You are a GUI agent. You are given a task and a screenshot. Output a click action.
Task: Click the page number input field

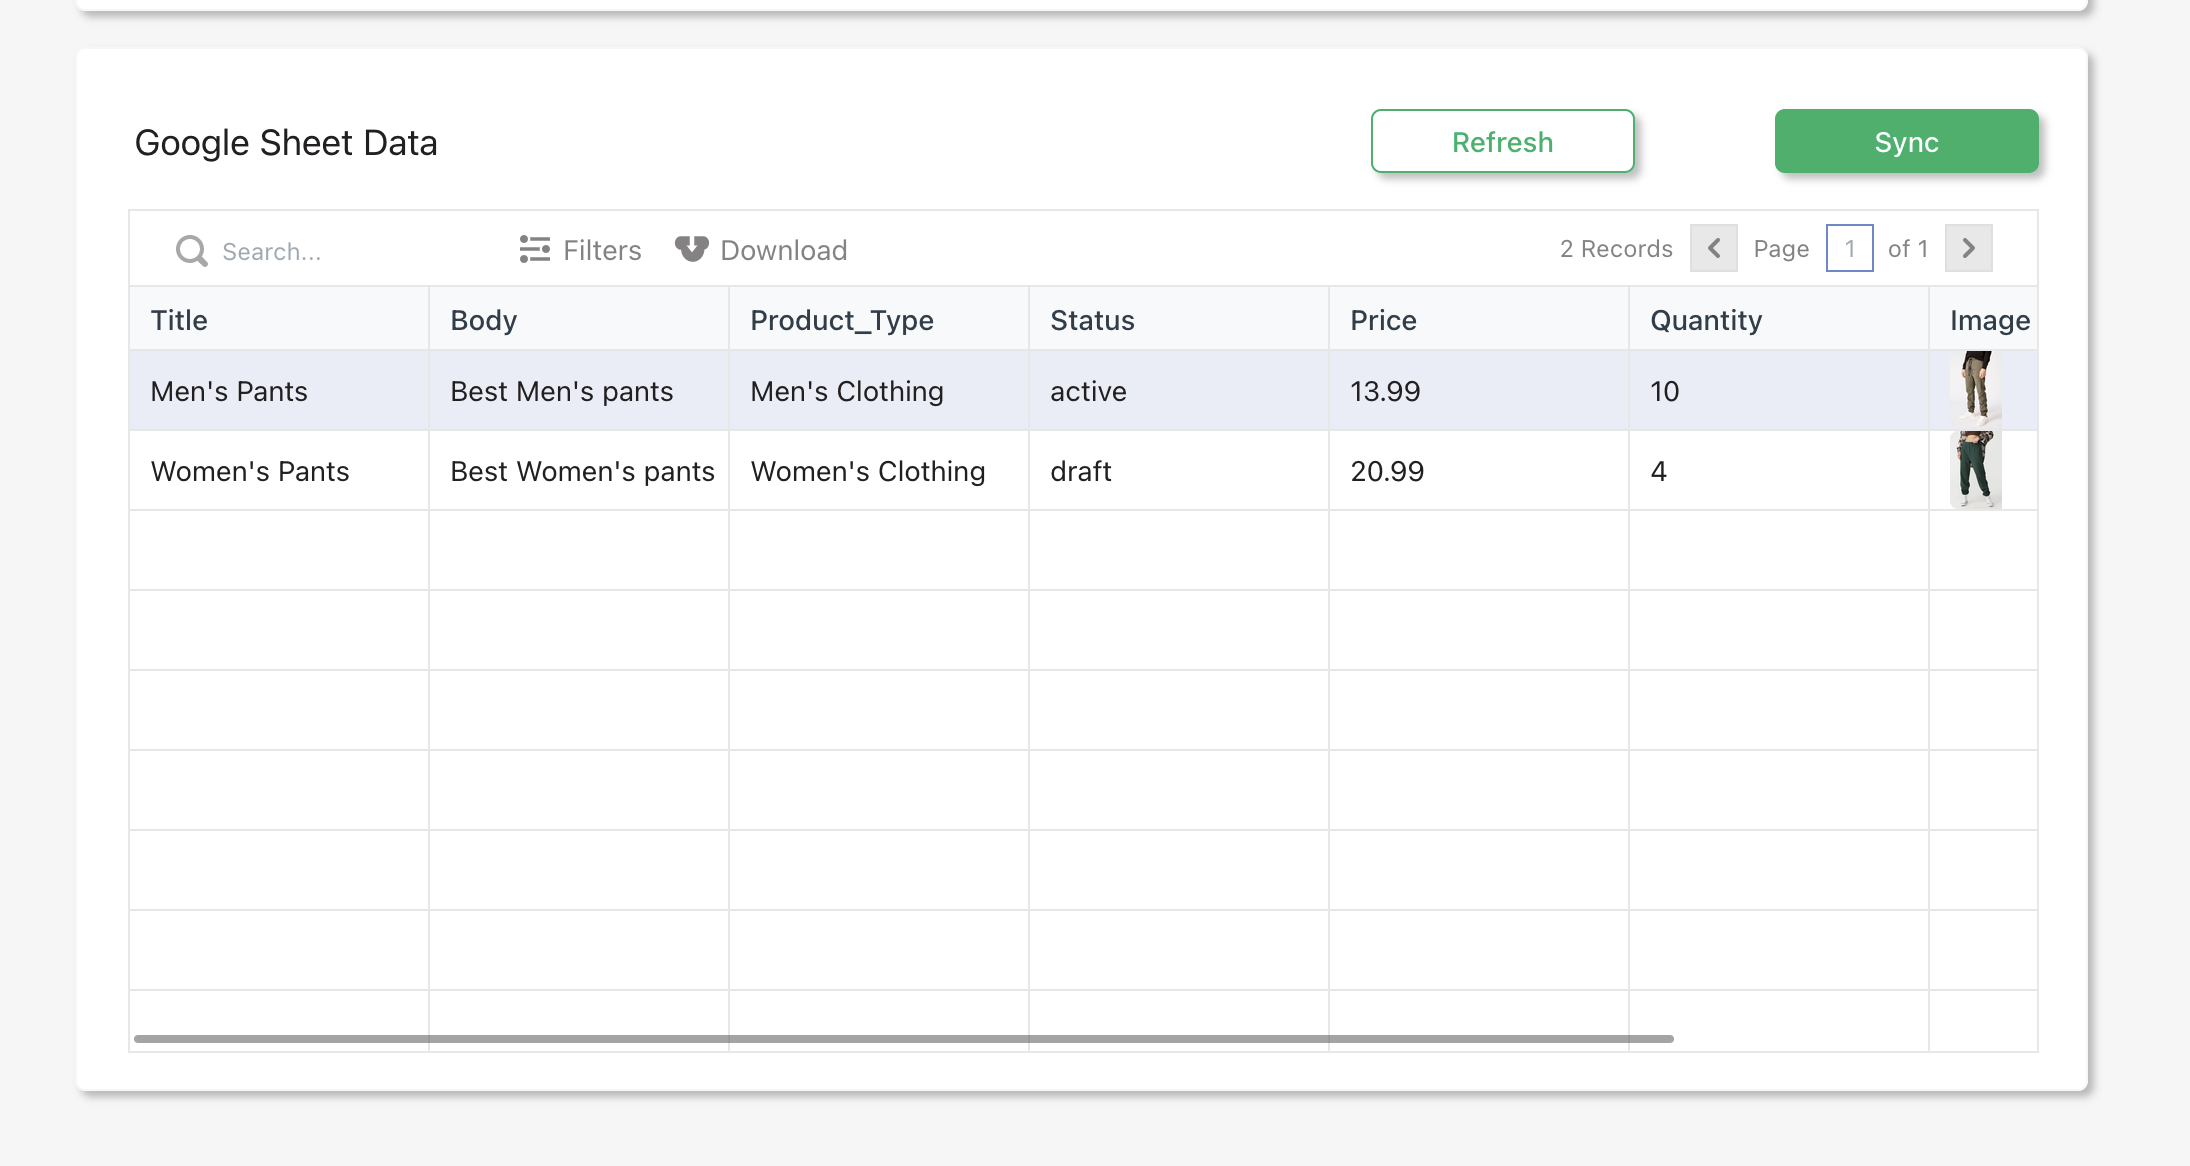(x=1850, y=248)
